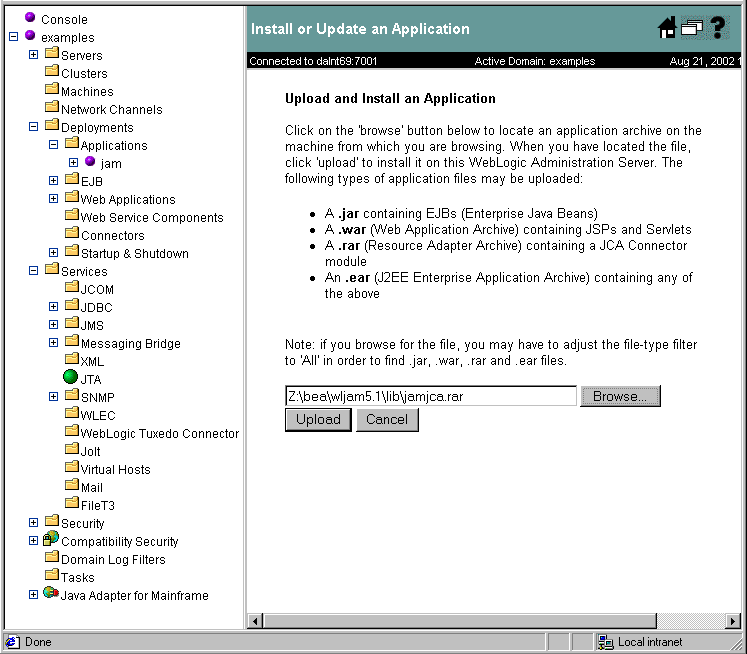Collapse the examples domain node
The width and height of the screenshot is (747, 654).
[13, 36]
